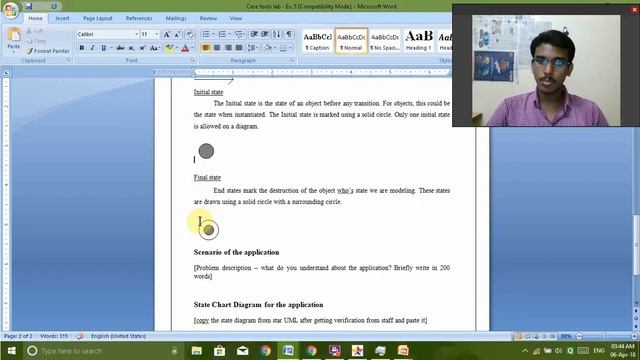Click the Windows search box
Viewport: 640px width, 360px height.
[100, 351]
